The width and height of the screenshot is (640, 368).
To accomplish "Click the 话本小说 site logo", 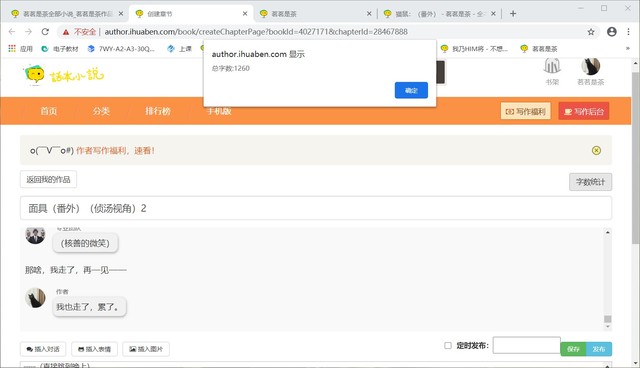I will pos(64,75).
